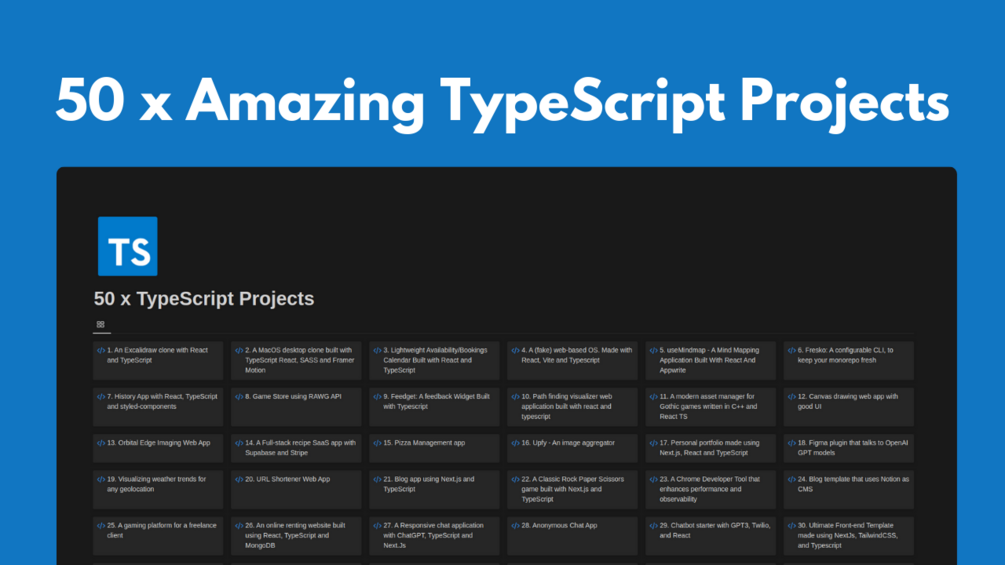This screenshot has height=565, width=1005.
Task: Open card 1 Excalidraw clone with React
Action: point(158,361)
